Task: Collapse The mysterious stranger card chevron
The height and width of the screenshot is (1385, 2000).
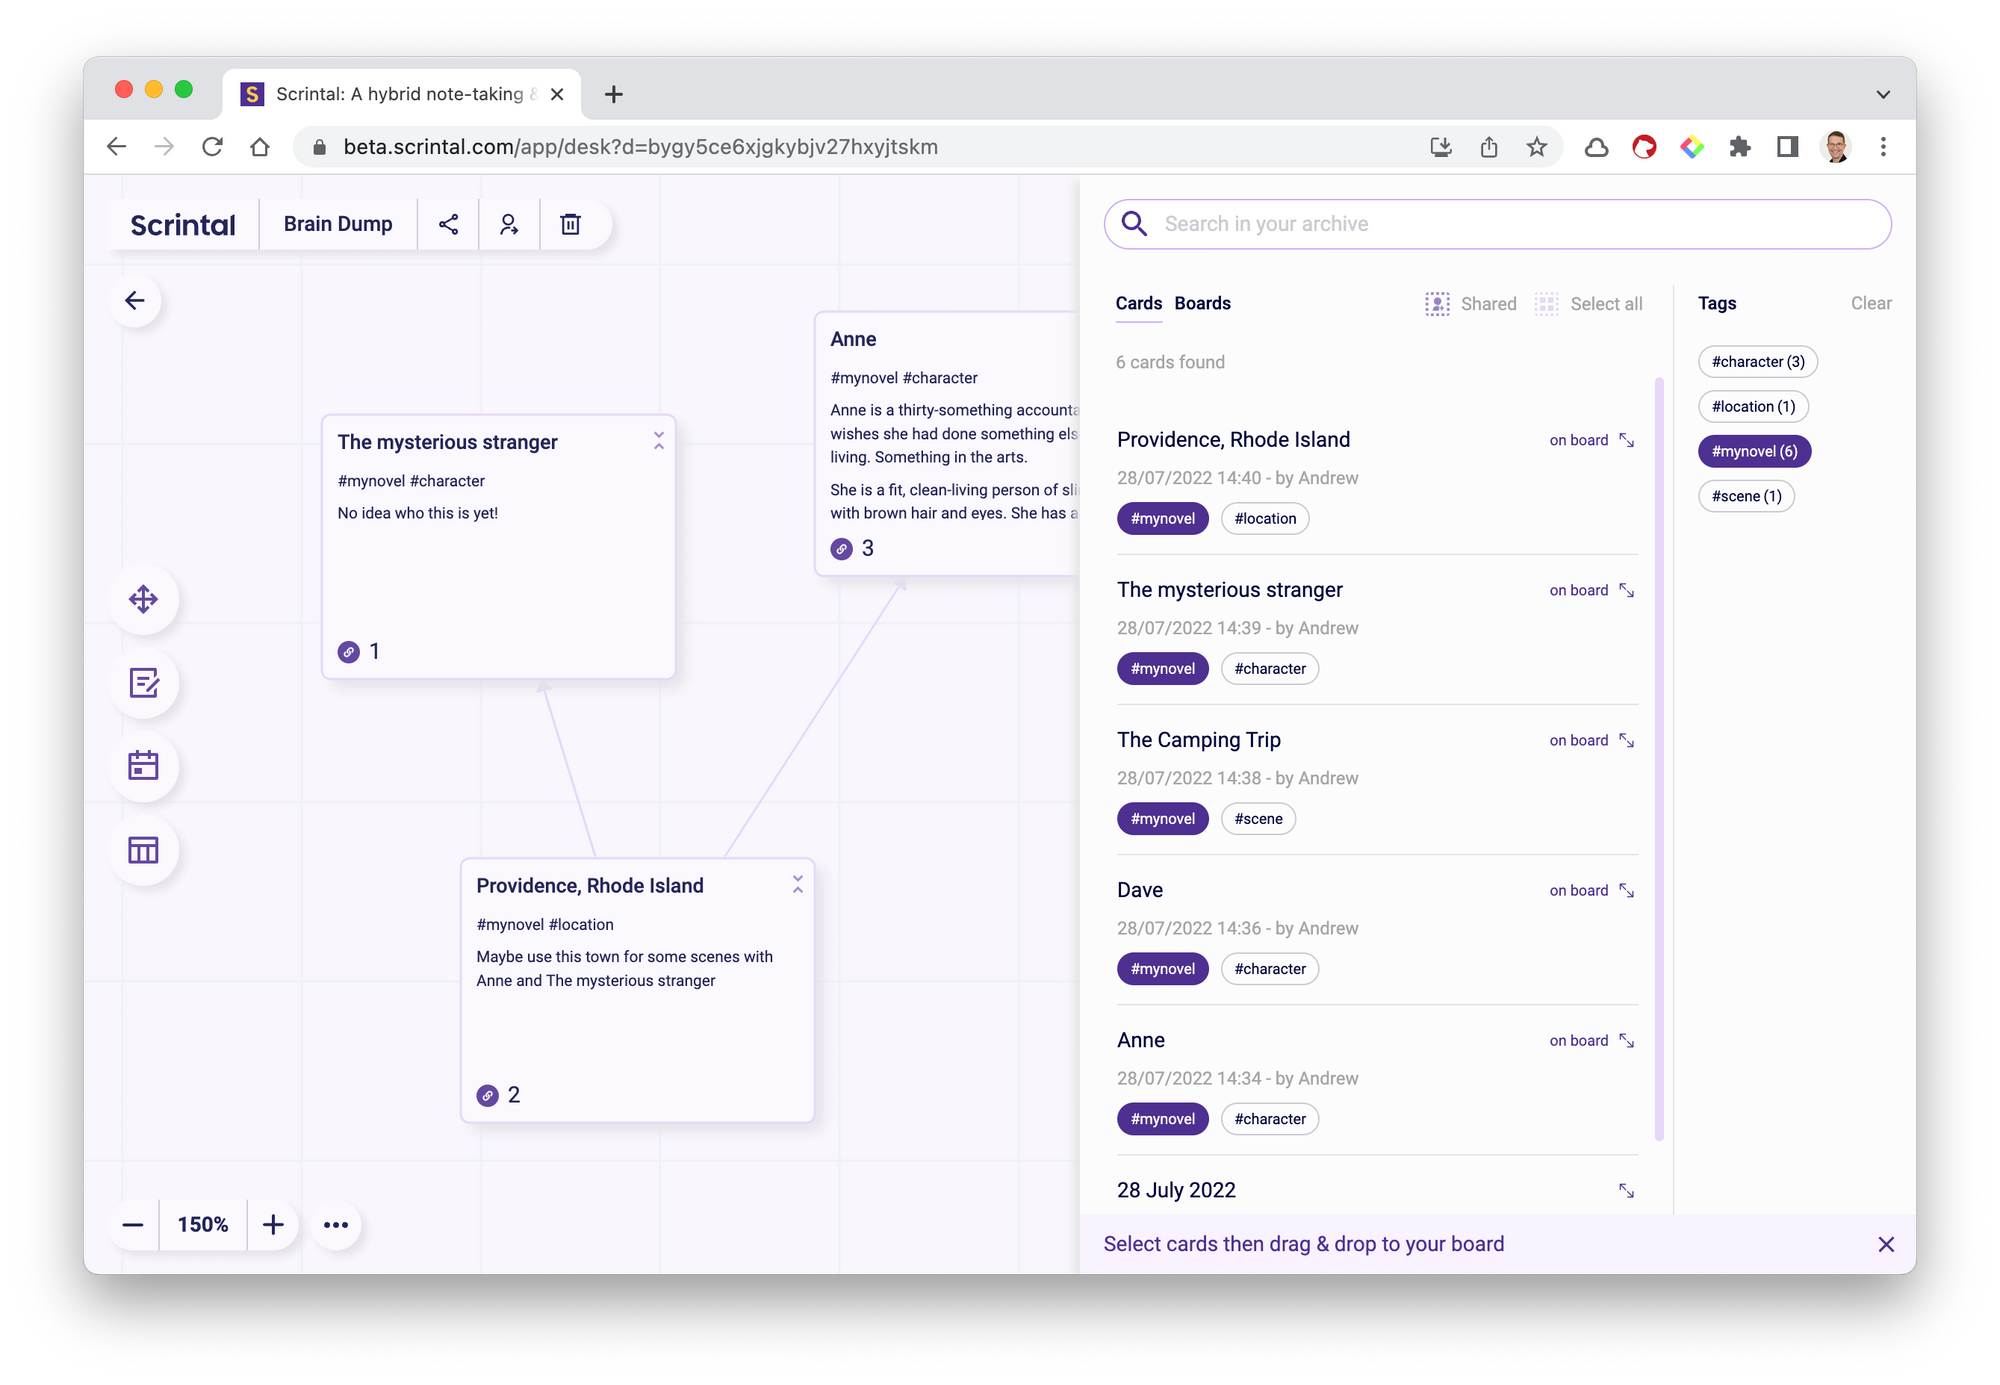Action: 659,441
